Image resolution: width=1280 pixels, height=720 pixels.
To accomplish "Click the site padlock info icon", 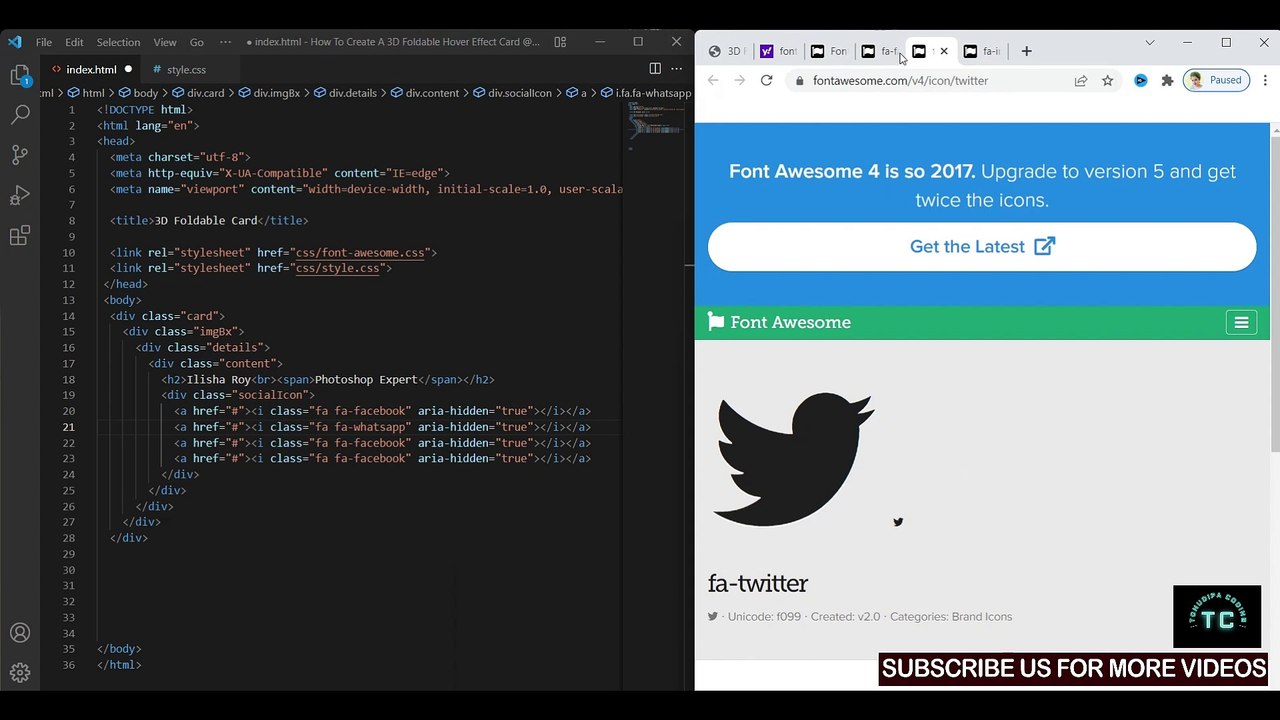I will 799,80.
